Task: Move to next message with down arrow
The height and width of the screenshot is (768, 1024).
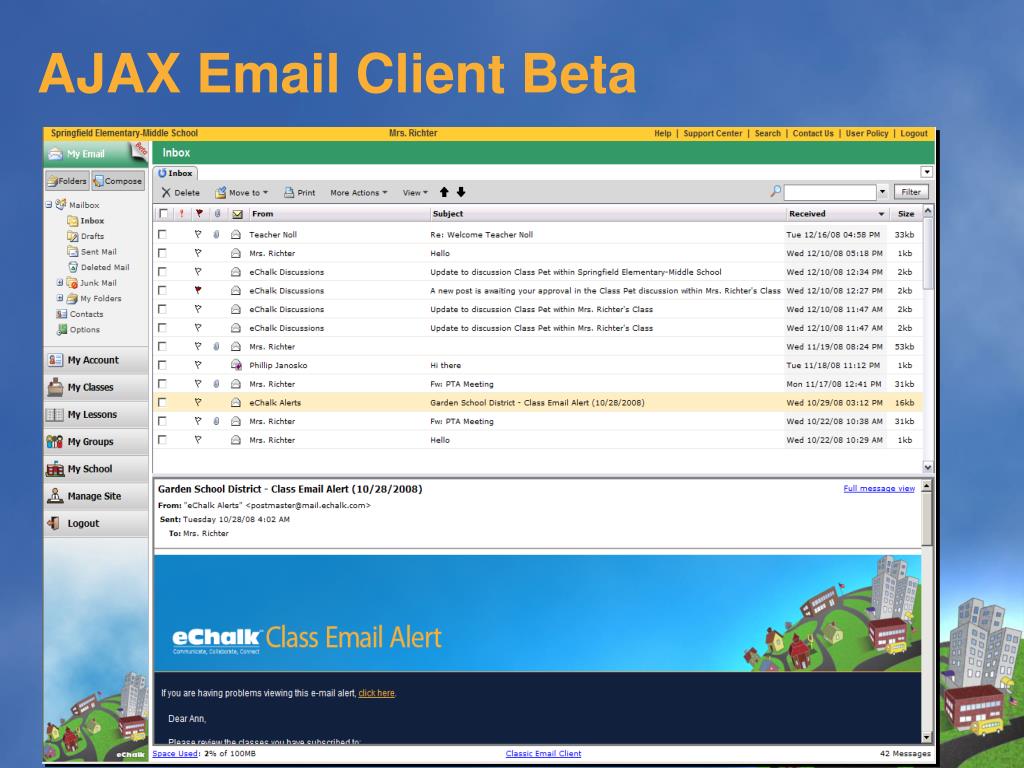Action: [x=461, y=192]
